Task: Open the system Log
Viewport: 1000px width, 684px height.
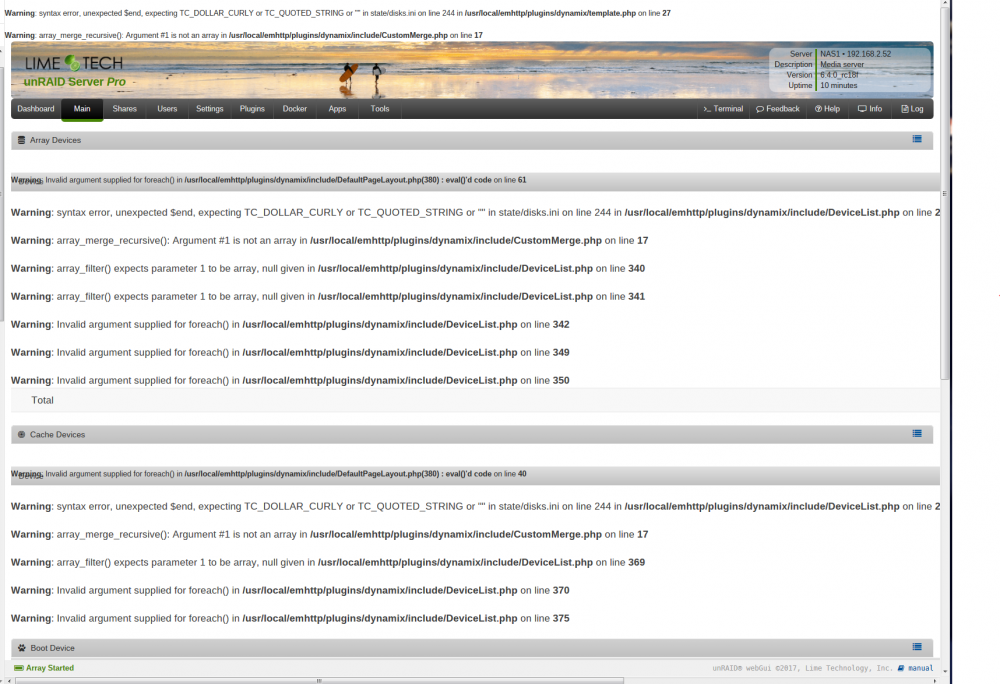Action: (912, 109)
